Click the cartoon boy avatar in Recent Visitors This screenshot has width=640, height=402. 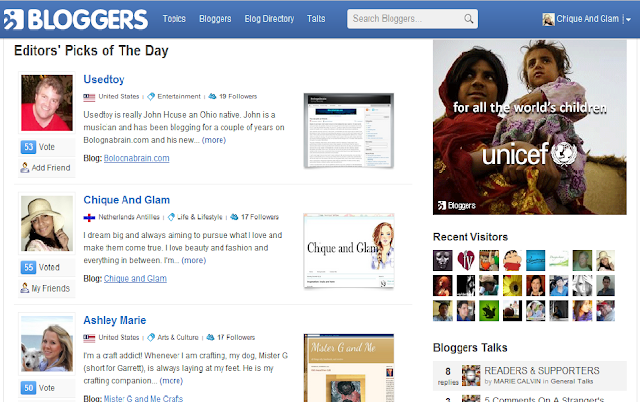(x=512, y=260)
